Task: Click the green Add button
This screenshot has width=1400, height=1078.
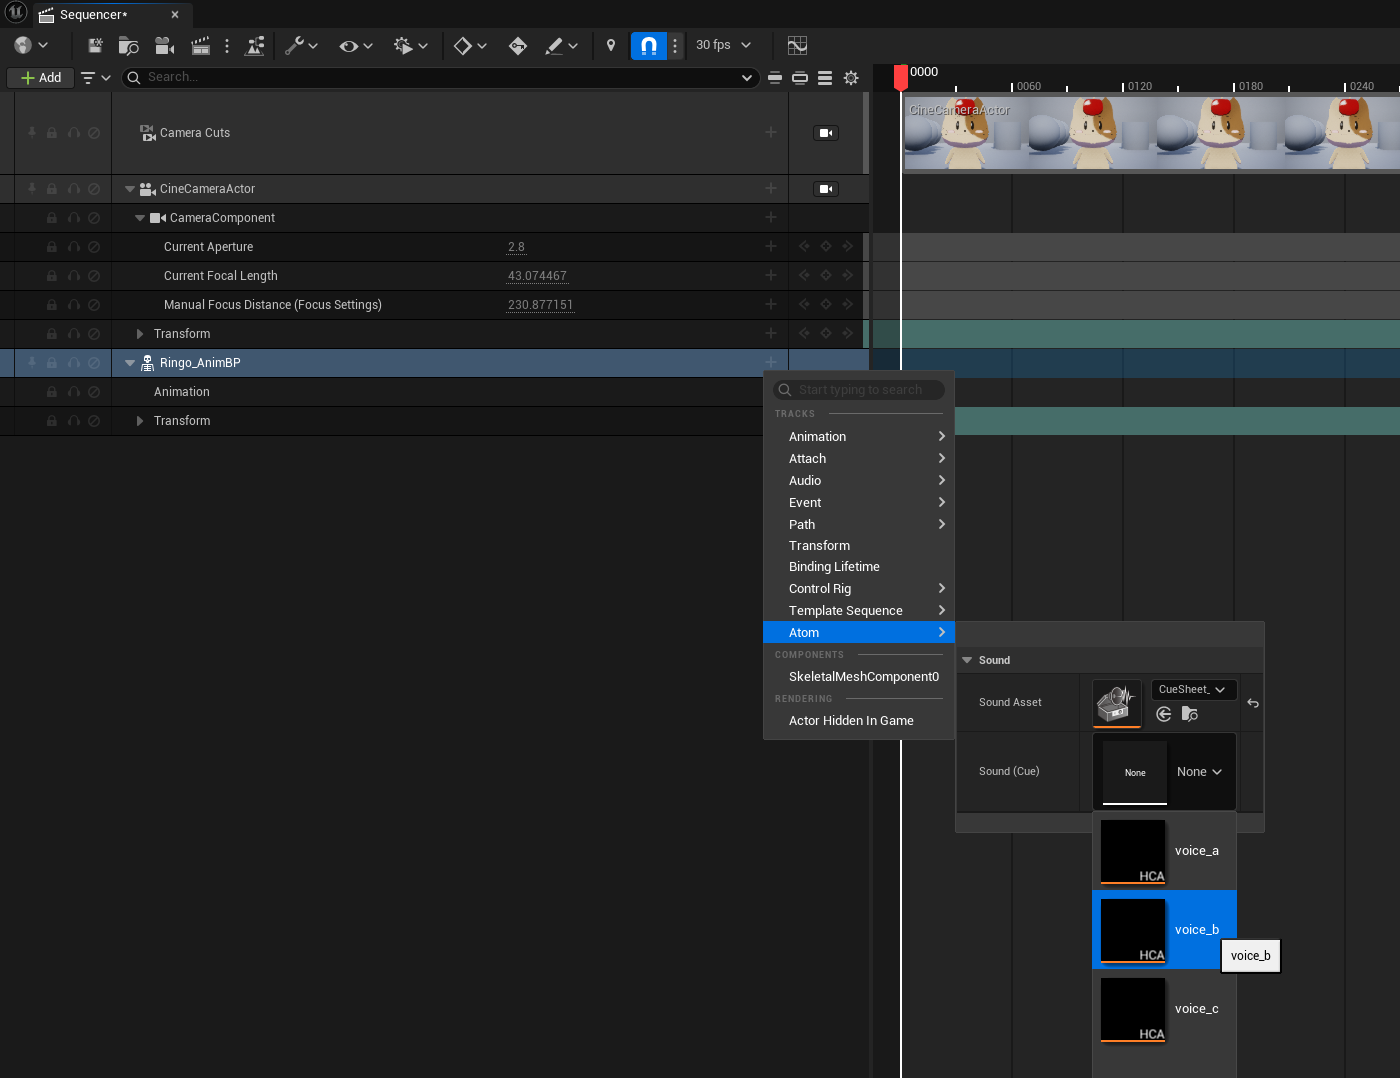Action: point(40,77)
